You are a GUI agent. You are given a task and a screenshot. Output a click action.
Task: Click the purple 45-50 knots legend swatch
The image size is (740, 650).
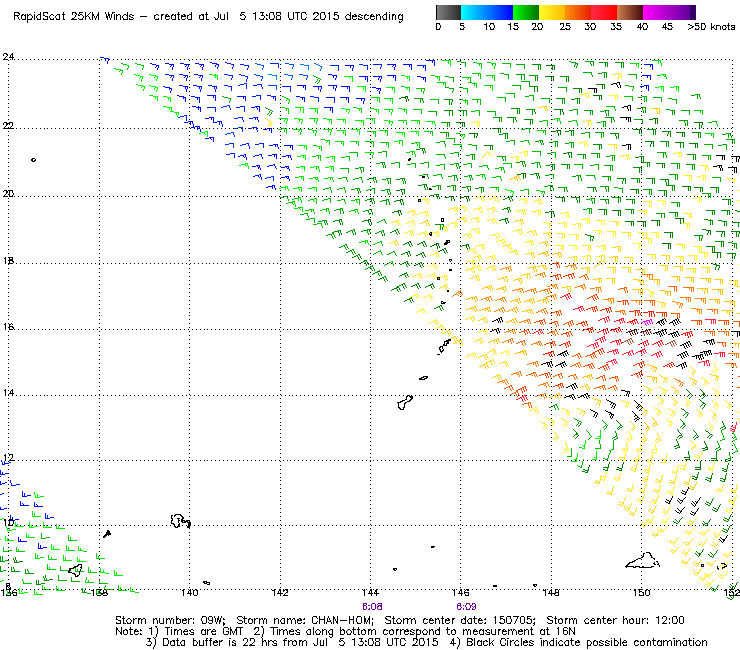(682, 12)
